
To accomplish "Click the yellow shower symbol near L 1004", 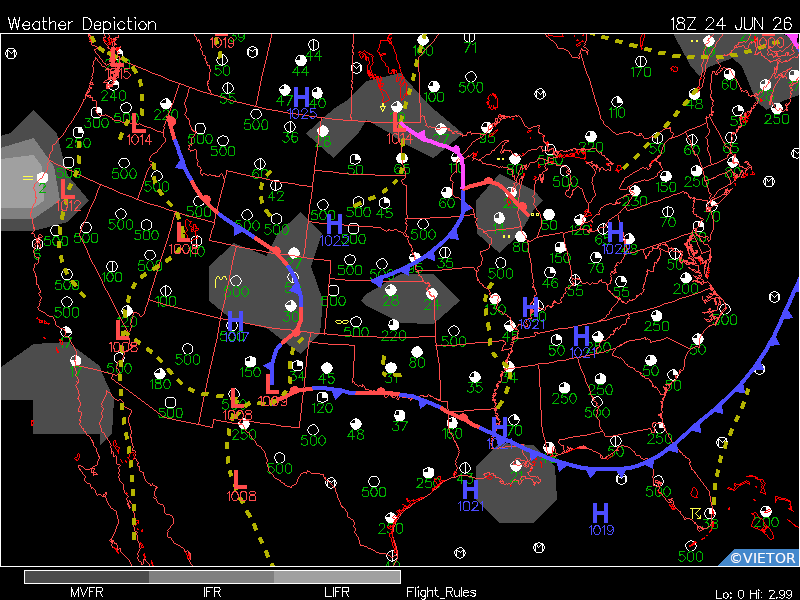I will (383, 107).
